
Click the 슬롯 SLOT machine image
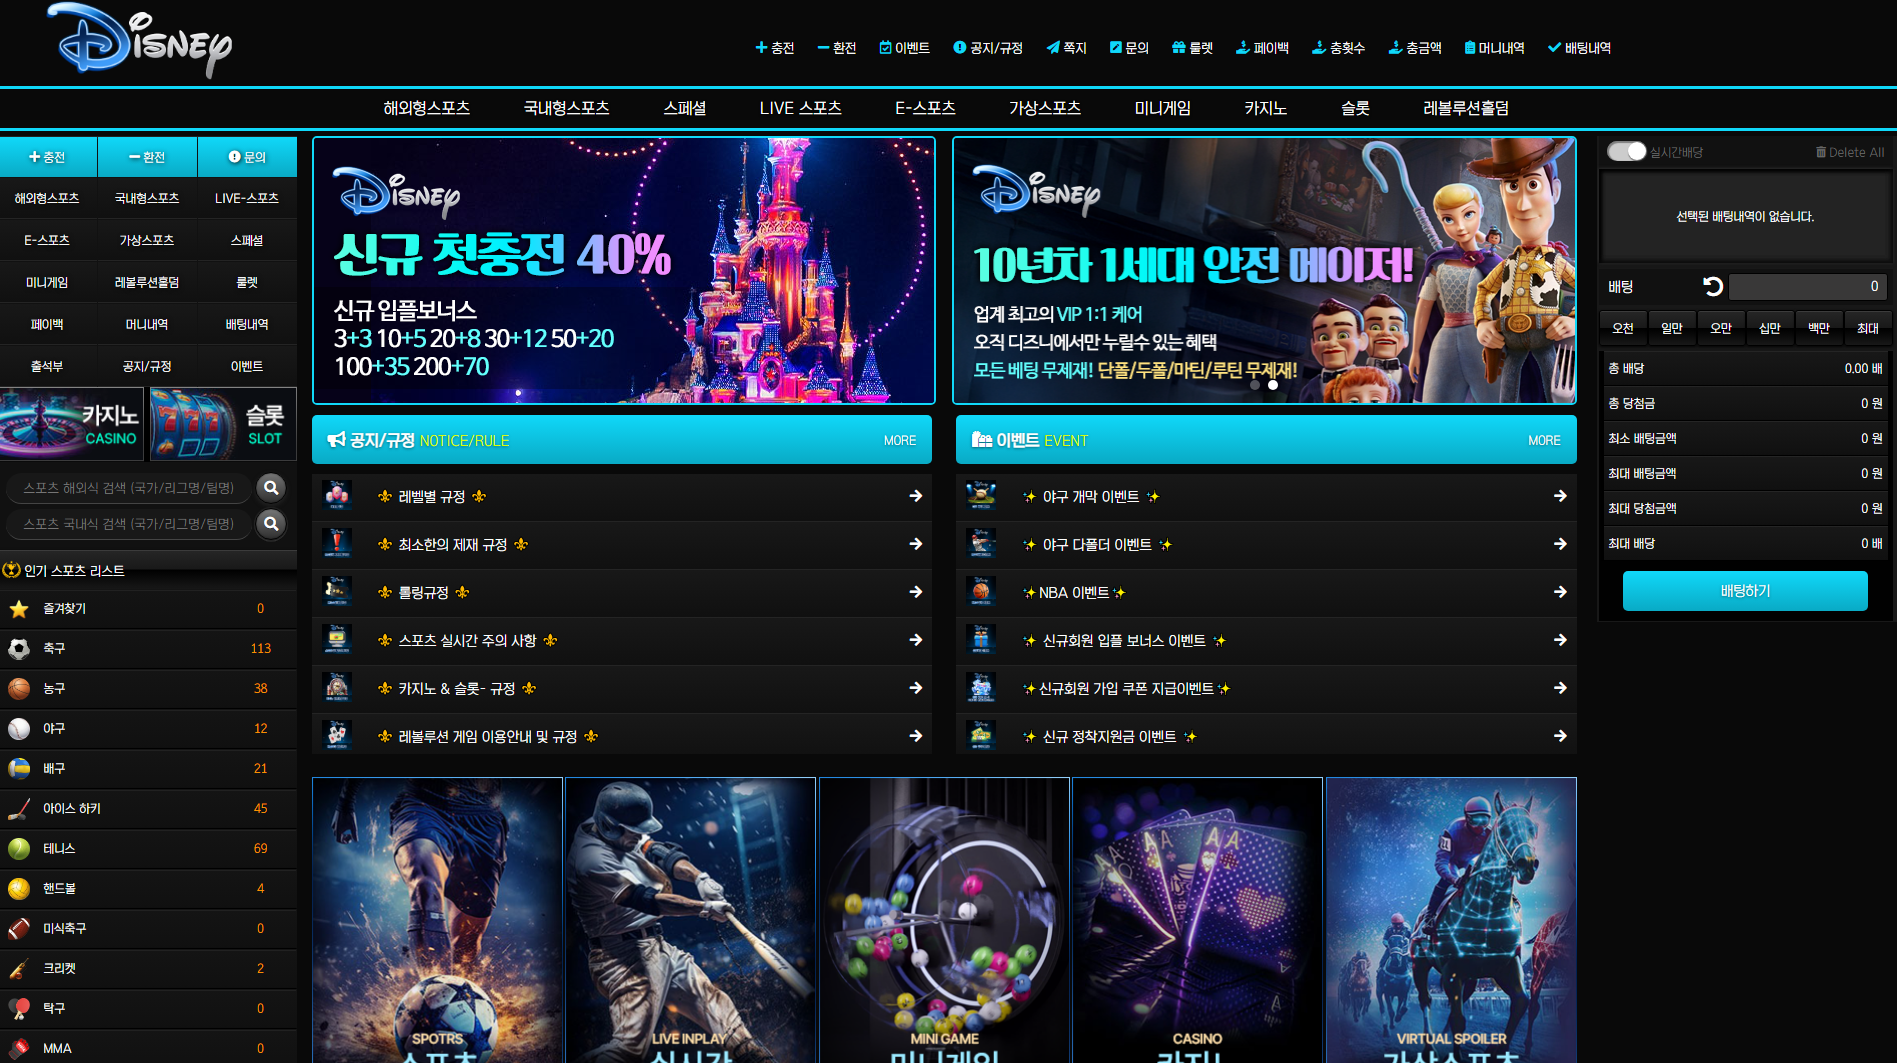pyautogui.click(x=223, y=424)
